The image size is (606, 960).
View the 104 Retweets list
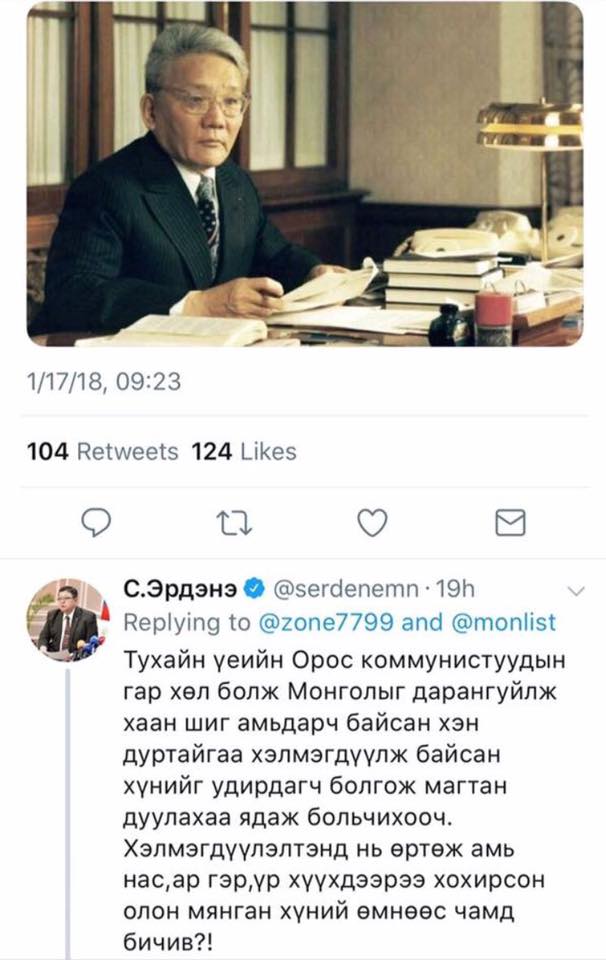pos(103,452)
